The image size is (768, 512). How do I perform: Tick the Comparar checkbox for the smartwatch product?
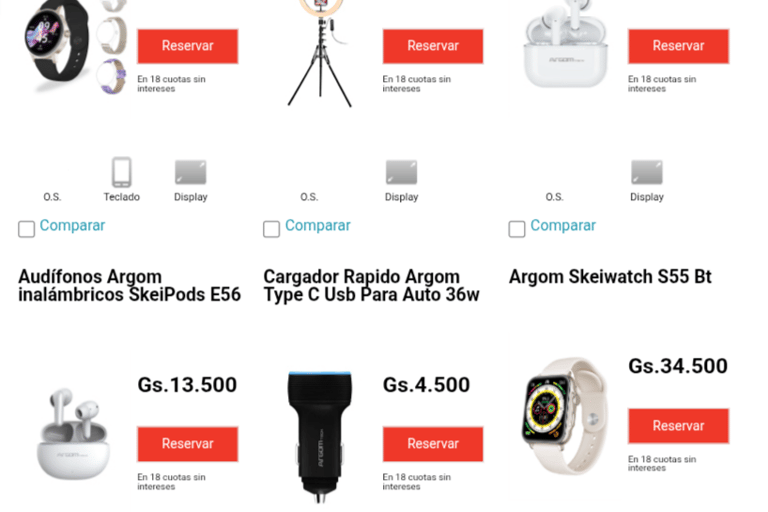[x=26, y=229]
